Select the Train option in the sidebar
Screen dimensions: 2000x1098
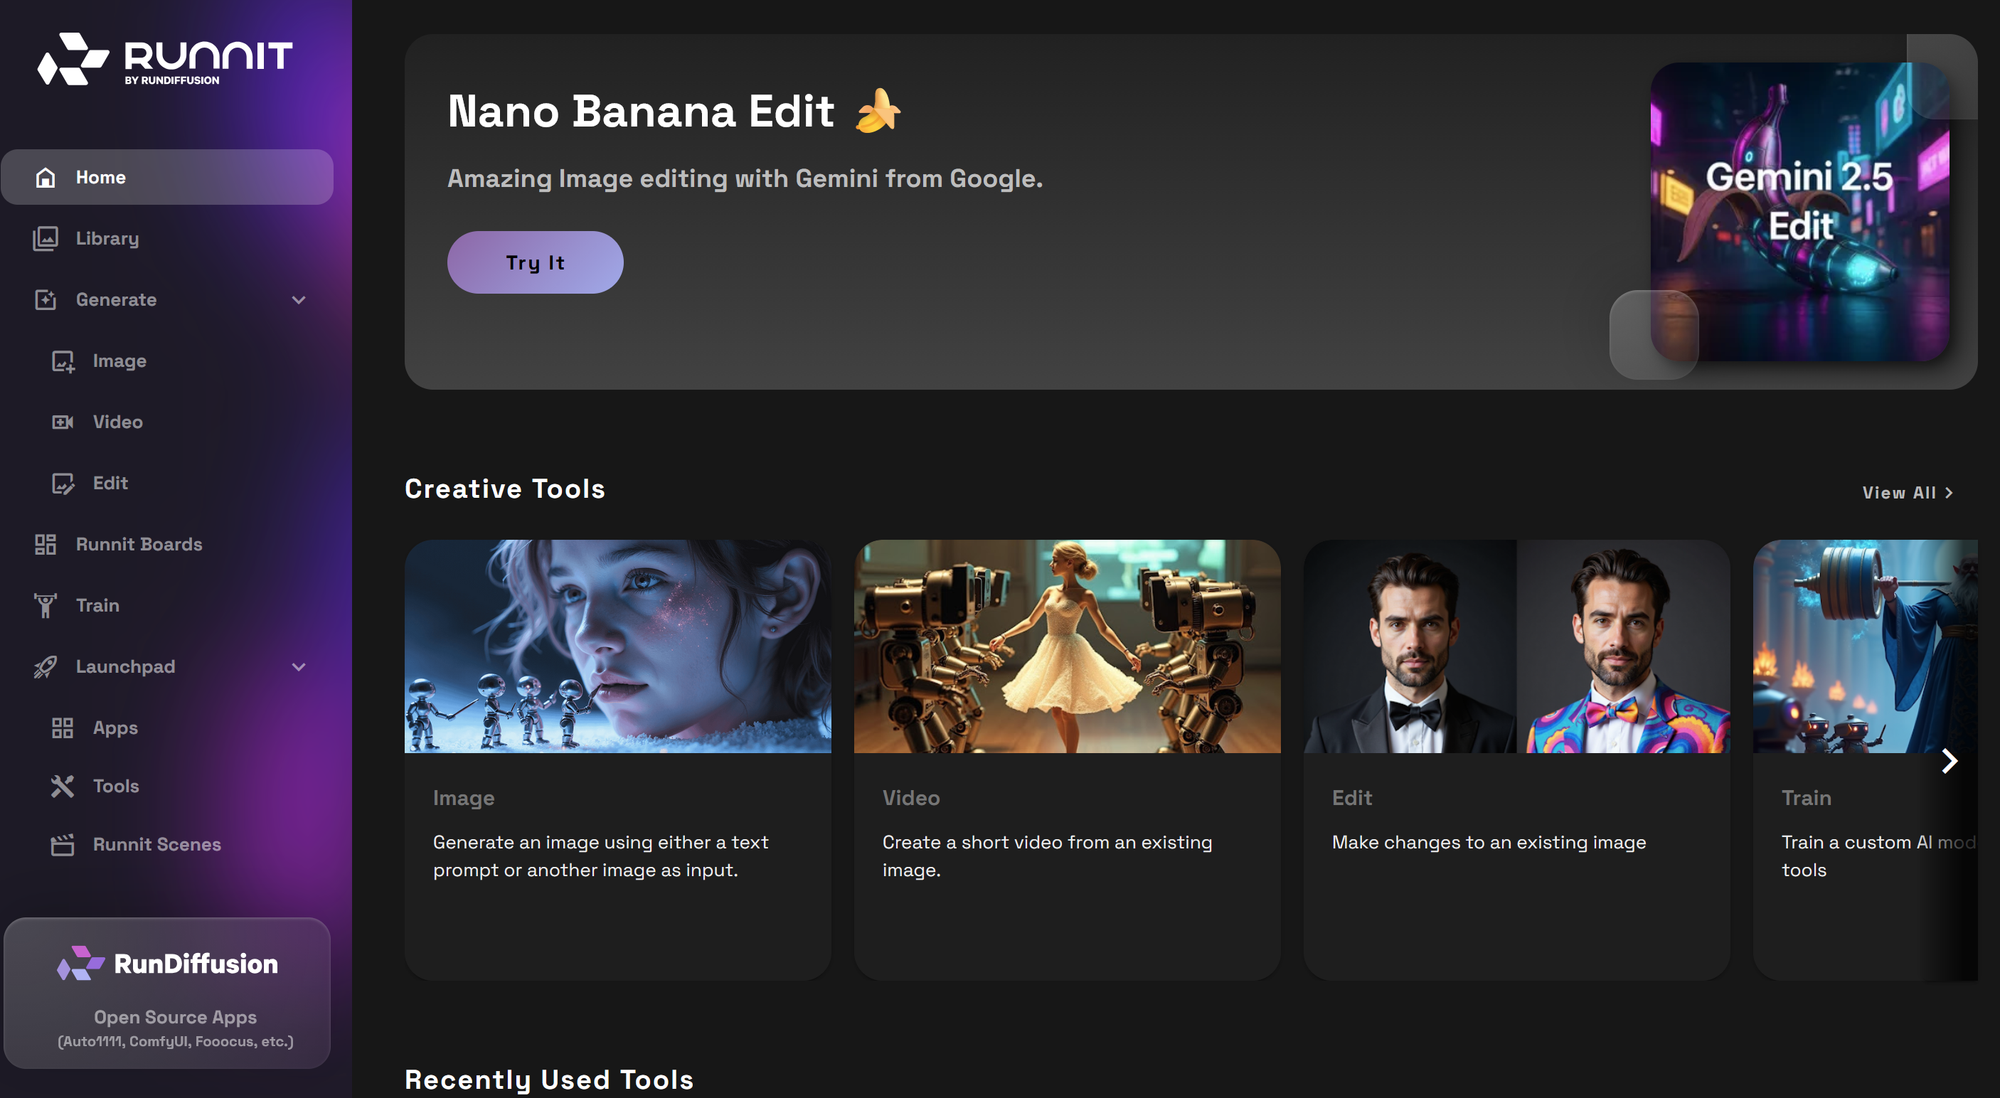[97, 605]
